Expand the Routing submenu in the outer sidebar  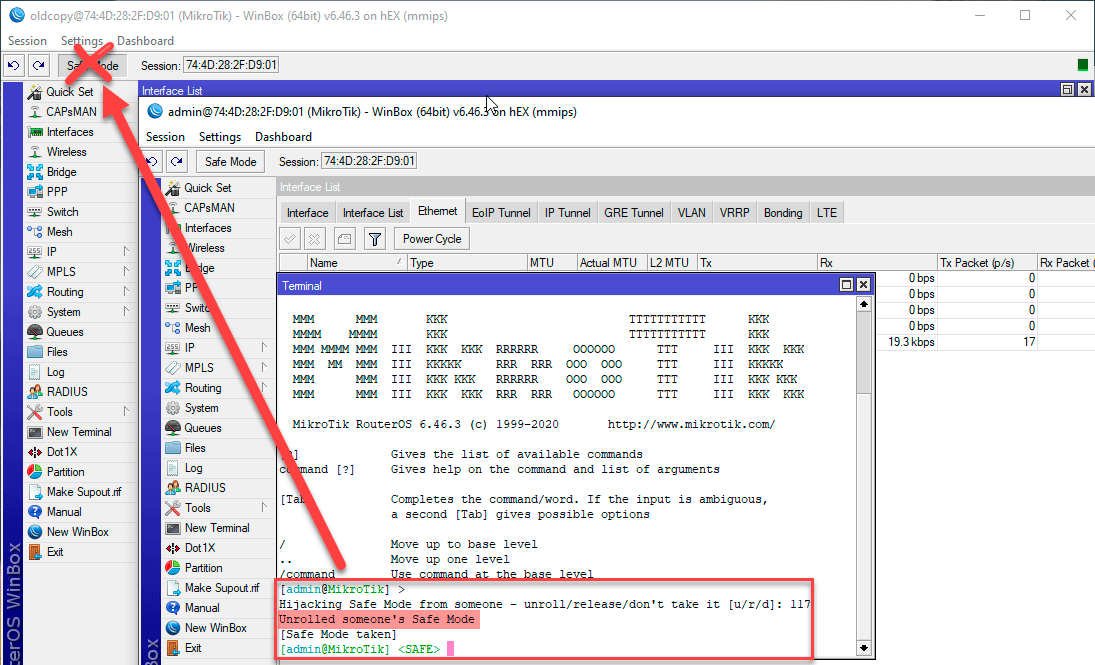tap(66, 292)
